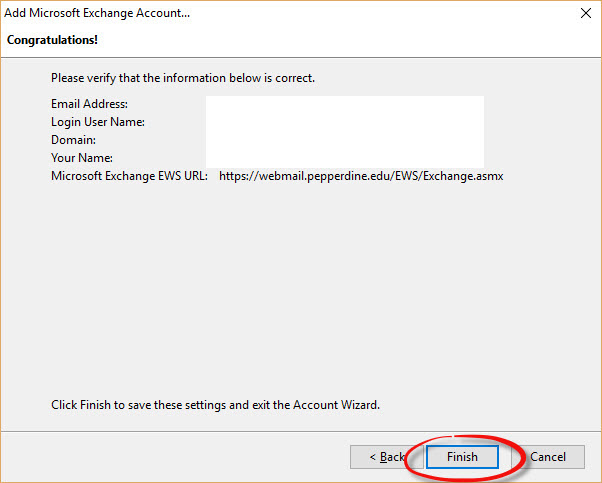Select the "Domain:" label
This screenshot has height=483, width=602.
click(73, 140)
